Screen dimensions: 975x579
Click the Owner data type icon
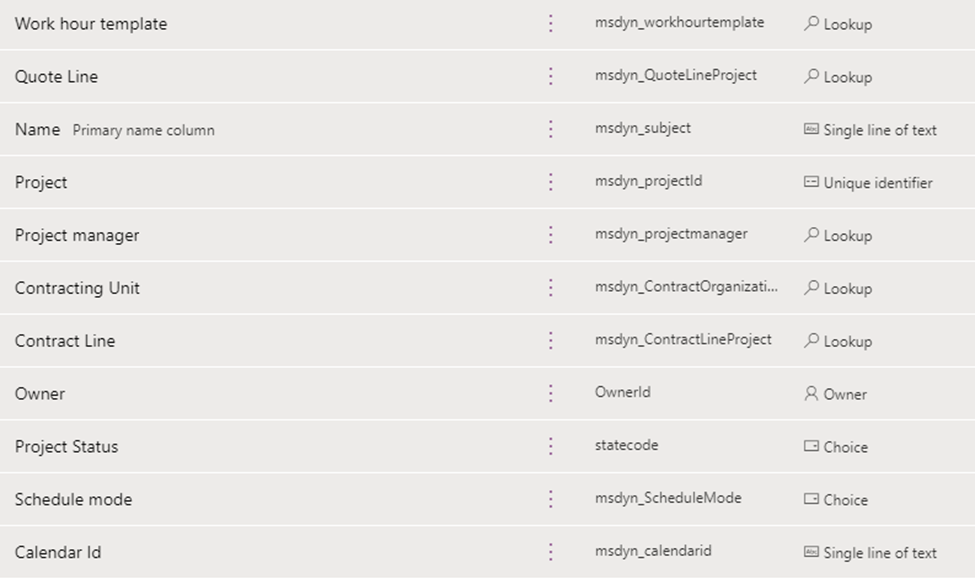pos(811,394)
